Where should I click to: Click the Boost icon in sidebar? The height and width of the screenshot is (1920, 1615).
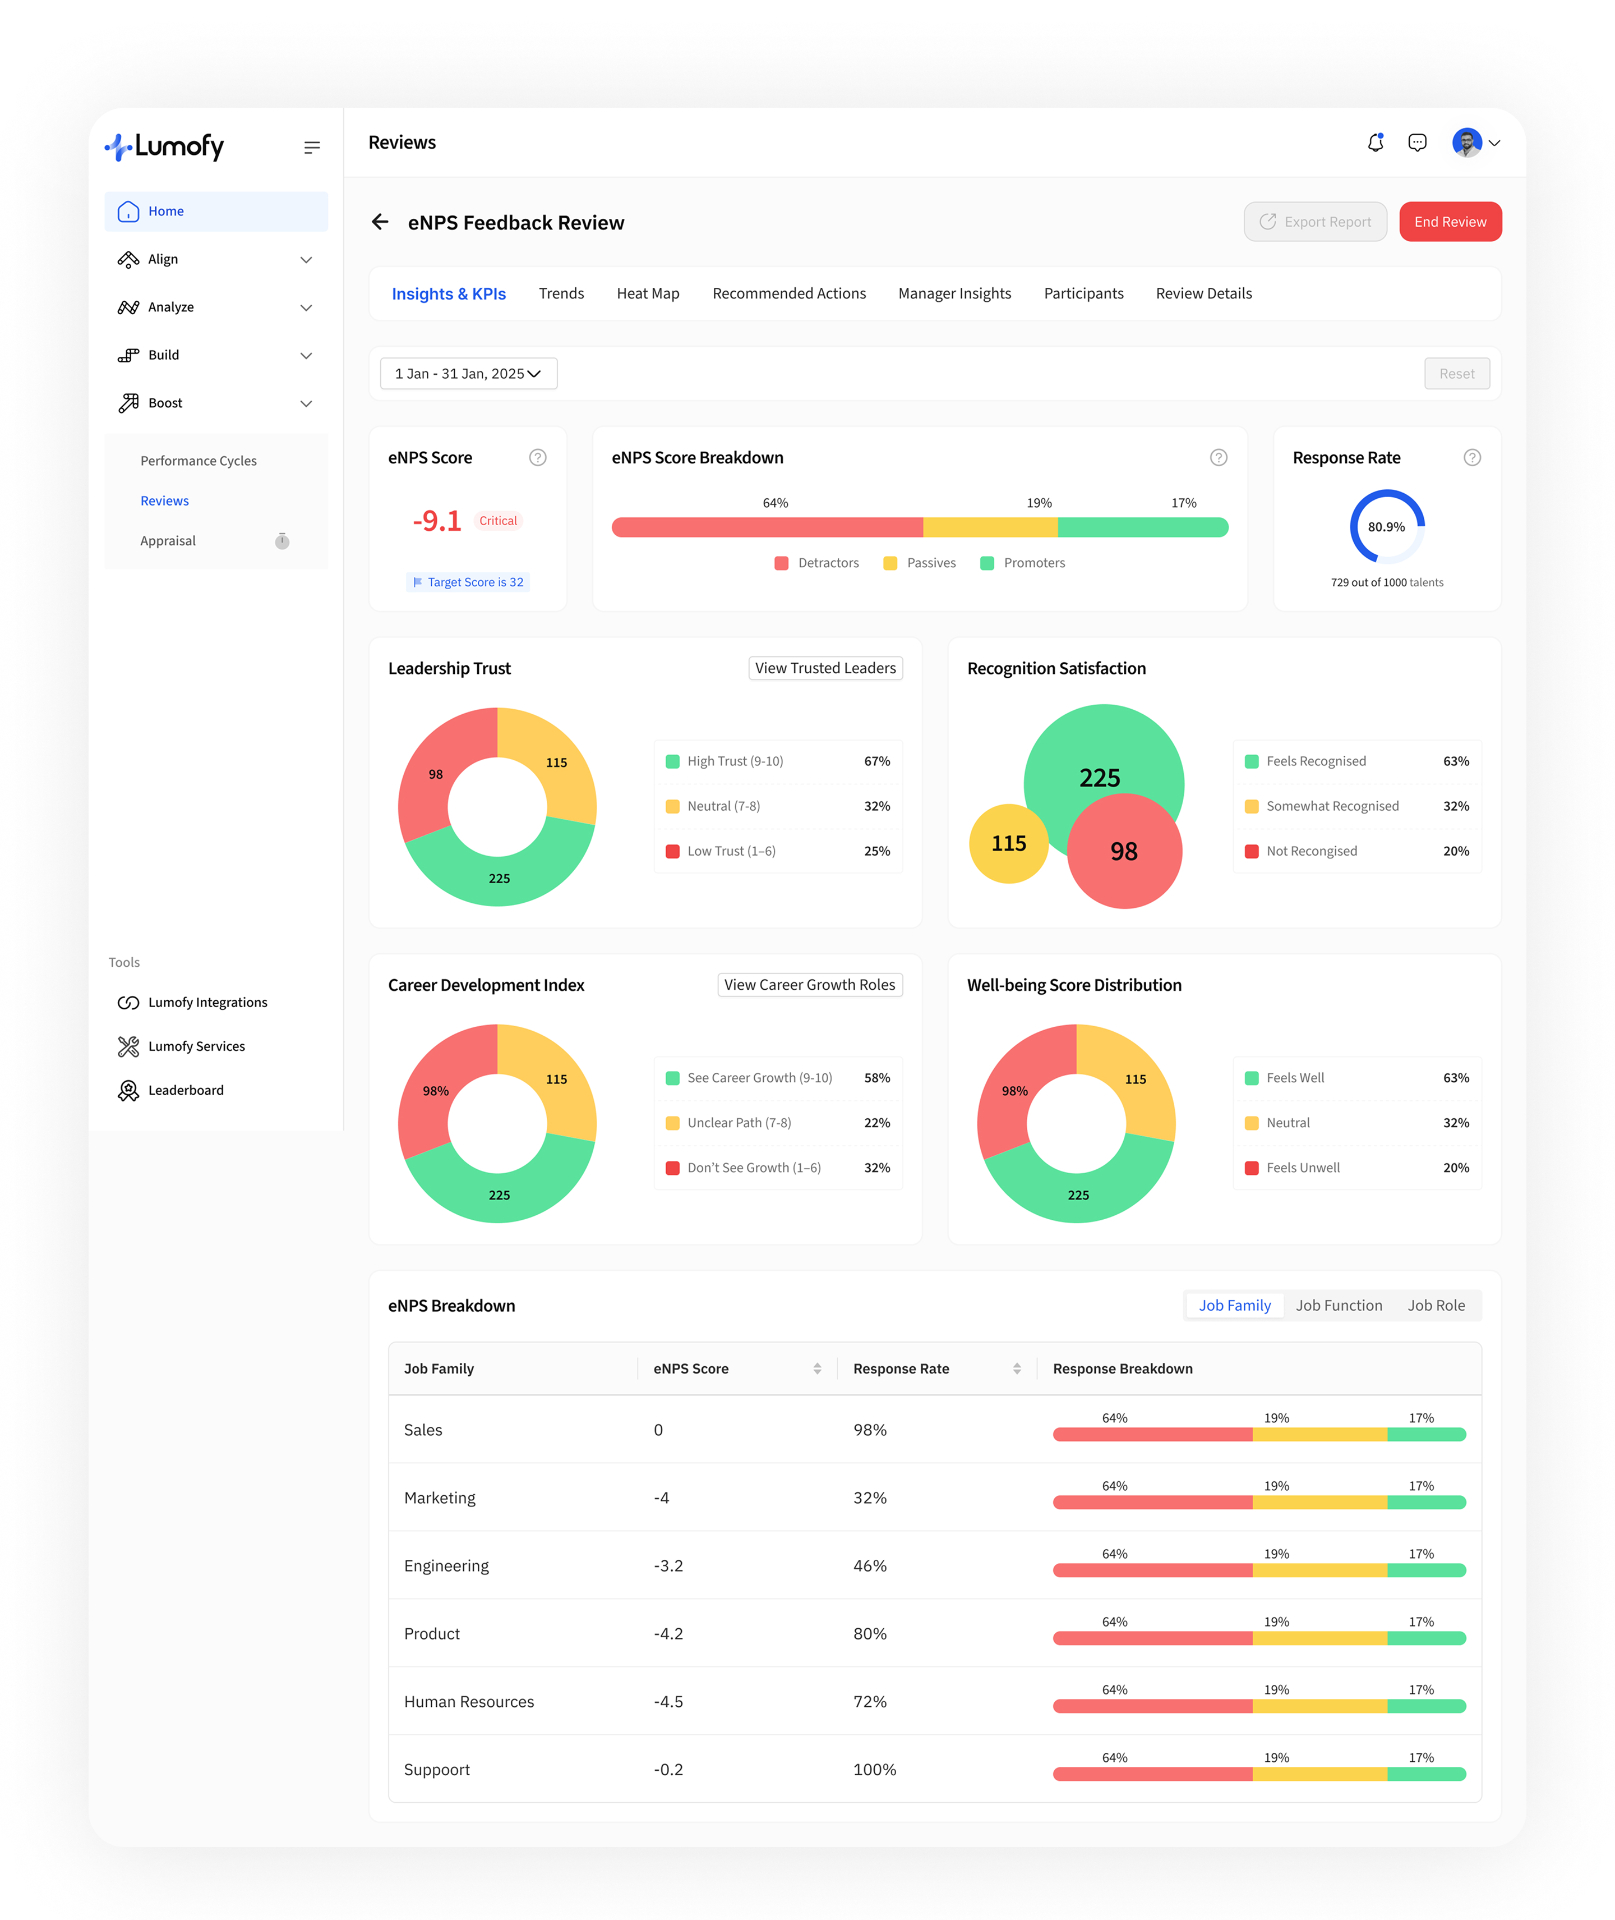128,403
